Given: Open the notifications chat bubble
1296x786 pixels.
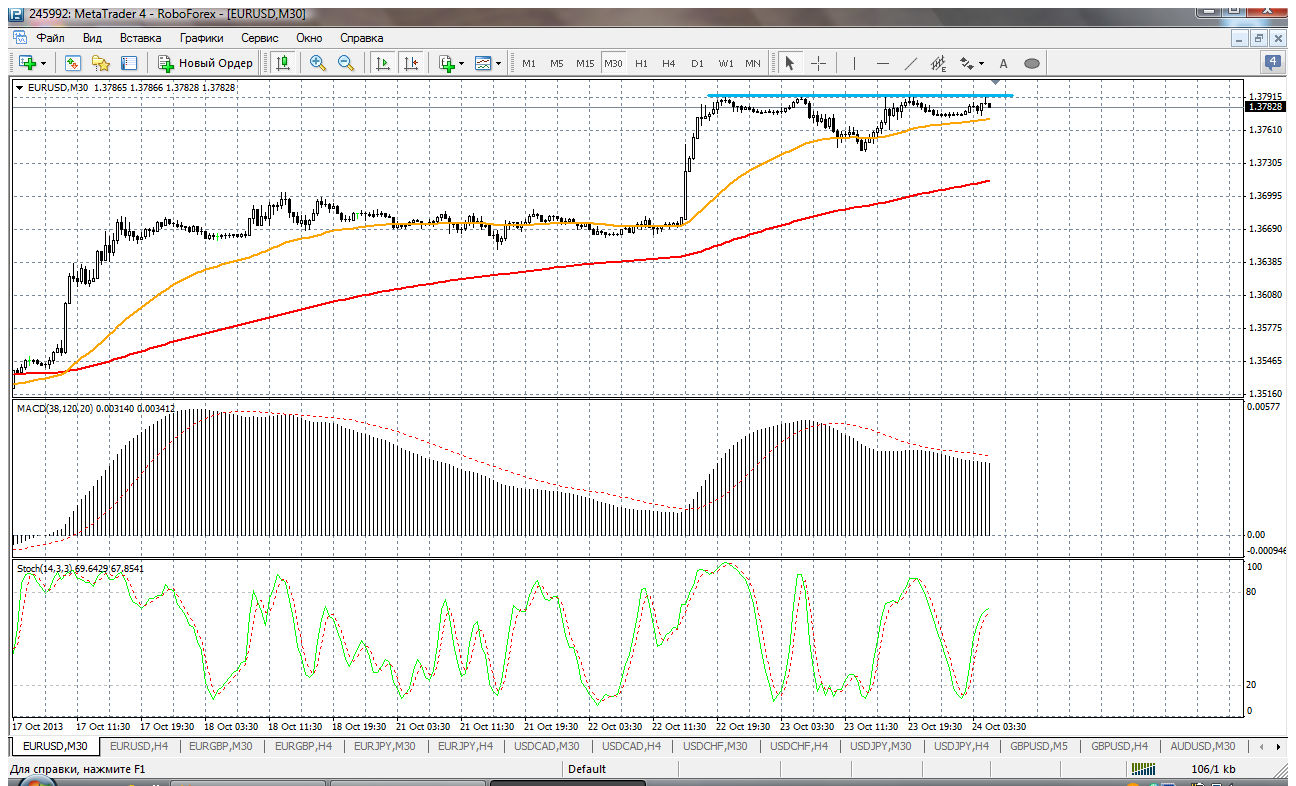Looking at the screenshot, I should [1273, 62].
